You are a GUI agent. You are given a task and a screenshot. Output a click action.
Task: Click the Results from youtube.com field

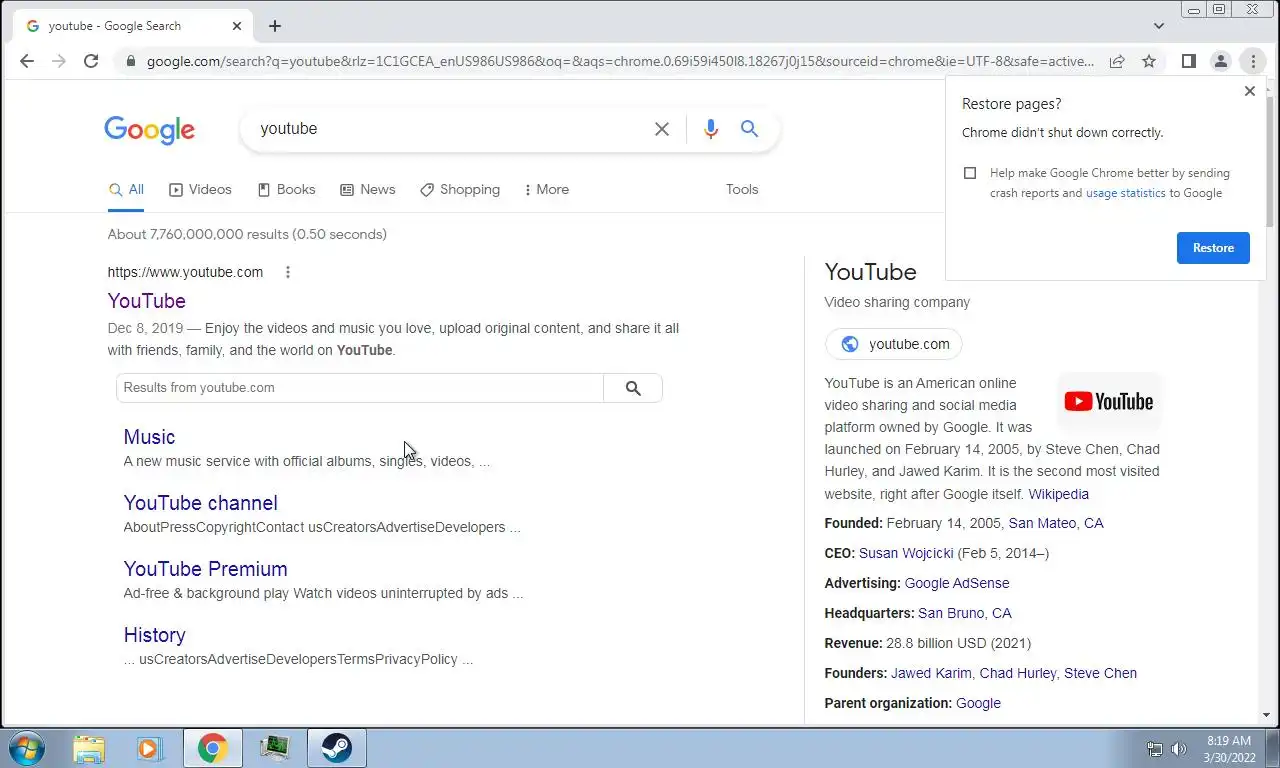click(x=360, y=388)
